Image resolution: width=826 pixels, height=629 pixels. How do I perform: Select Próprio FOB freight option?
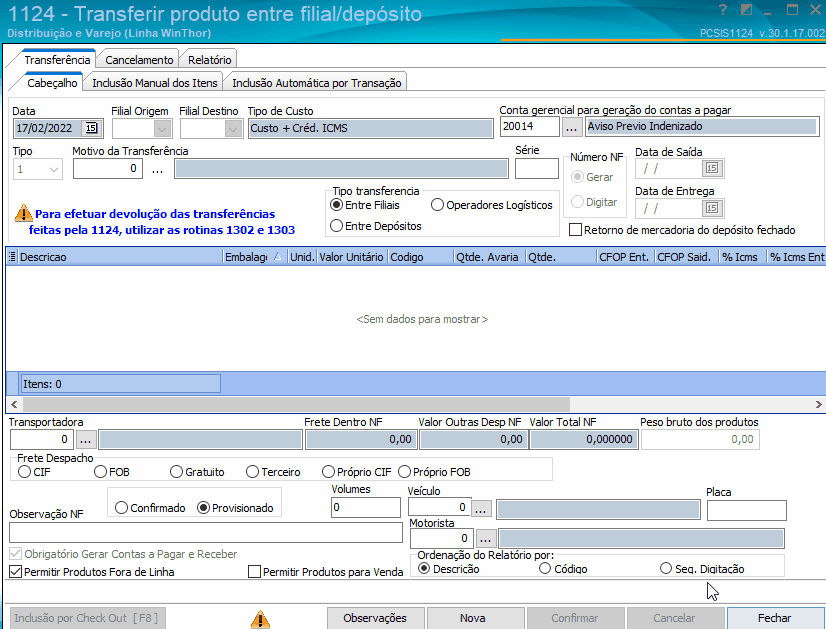pyautogui.click(x=434, y=472)
